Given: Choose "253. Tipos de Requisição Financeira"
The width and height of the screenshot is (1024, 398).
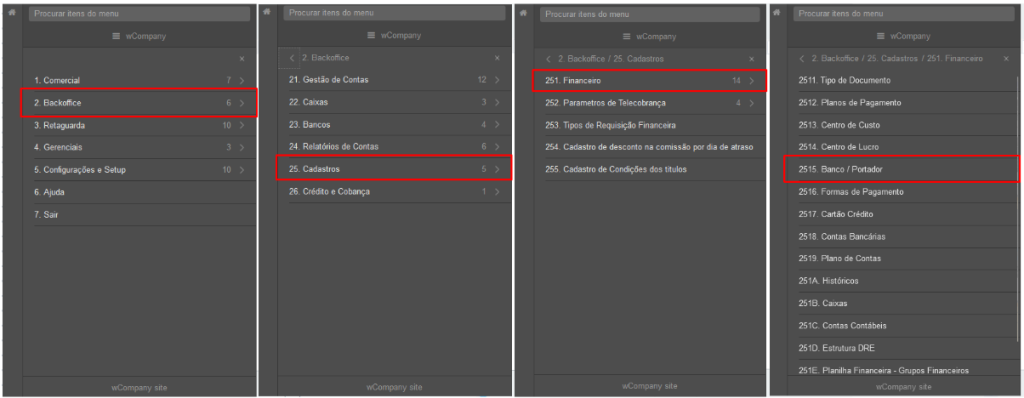Looking at the screenshot, I should click(649, 125).
